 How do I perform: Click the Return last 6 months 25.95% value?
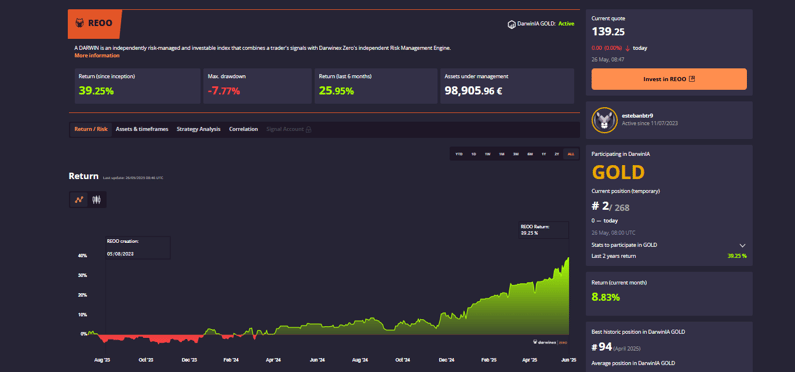pos(336,91)
